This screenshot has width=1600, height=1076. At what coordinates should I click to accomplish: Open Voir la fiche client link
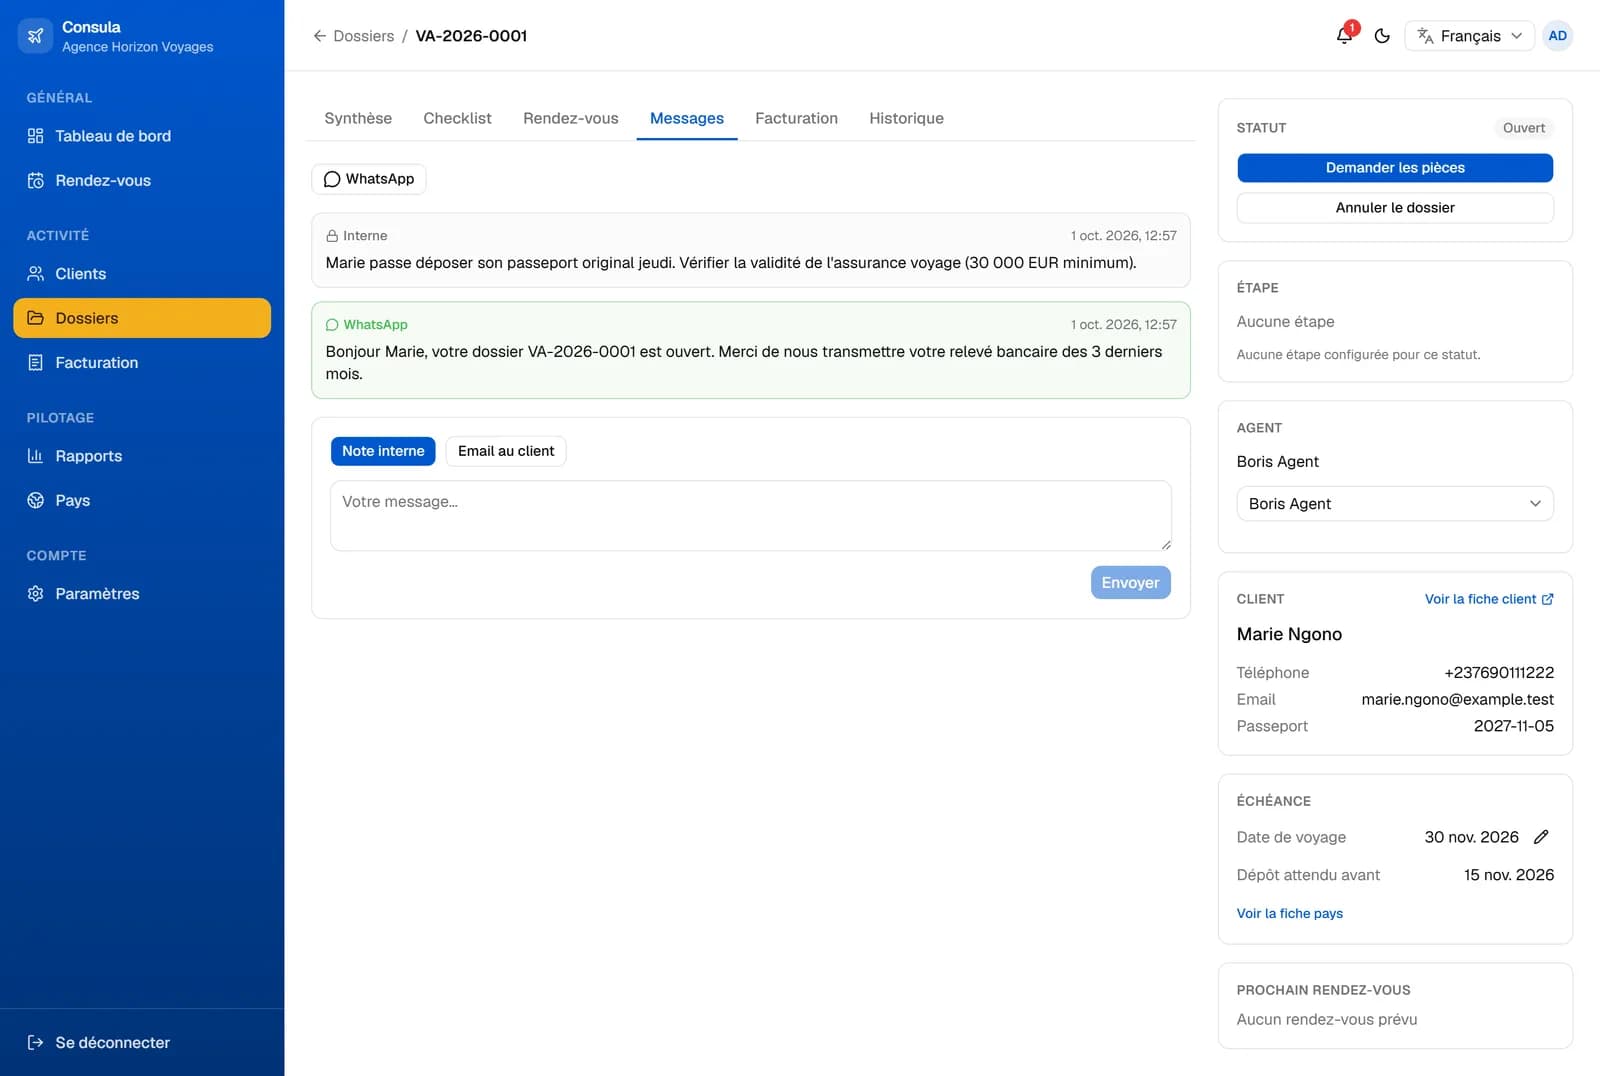click(1489, 599)
